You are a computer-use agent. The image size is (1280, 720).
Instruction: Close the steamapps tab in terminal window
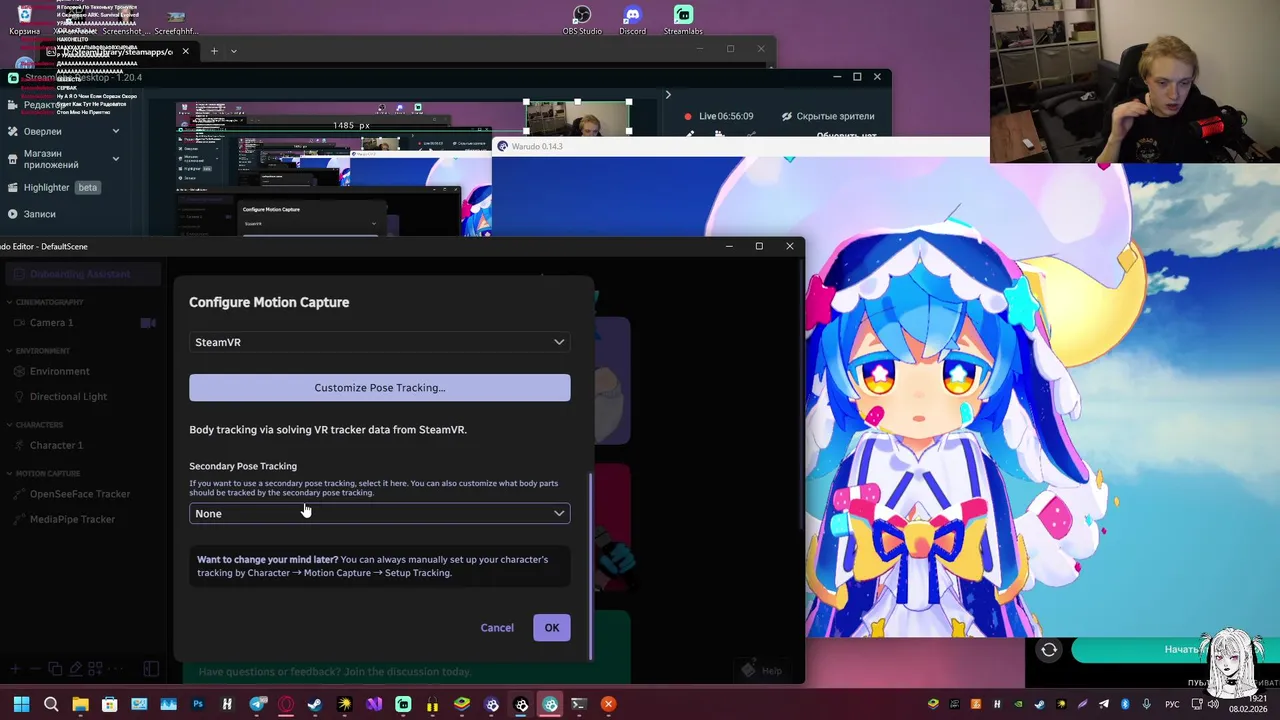(185, 51)
